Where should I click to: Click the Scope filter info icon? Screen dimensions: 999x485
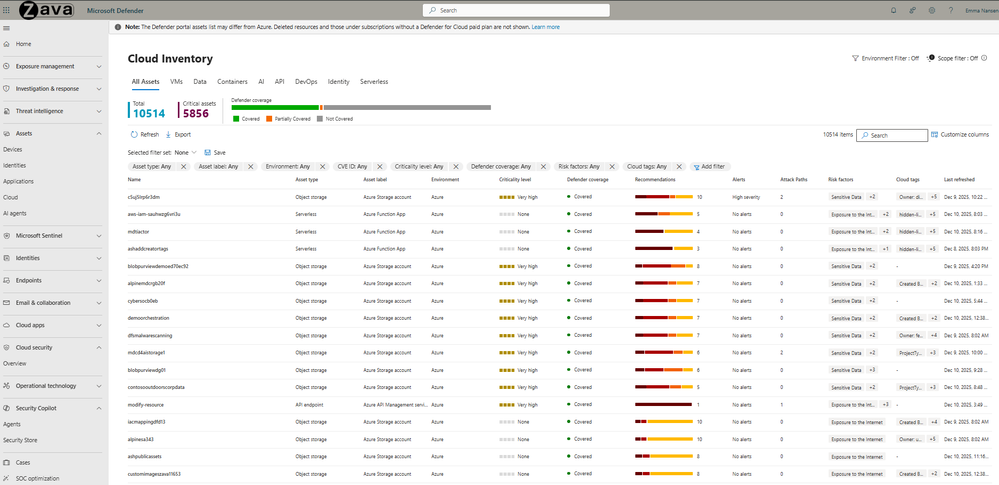point(984,58)
